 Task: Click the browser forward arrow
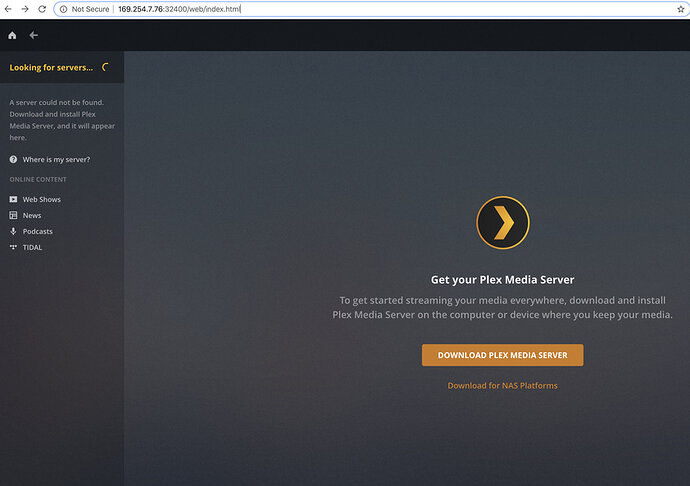pyautogui.click(x=25, y=9)
